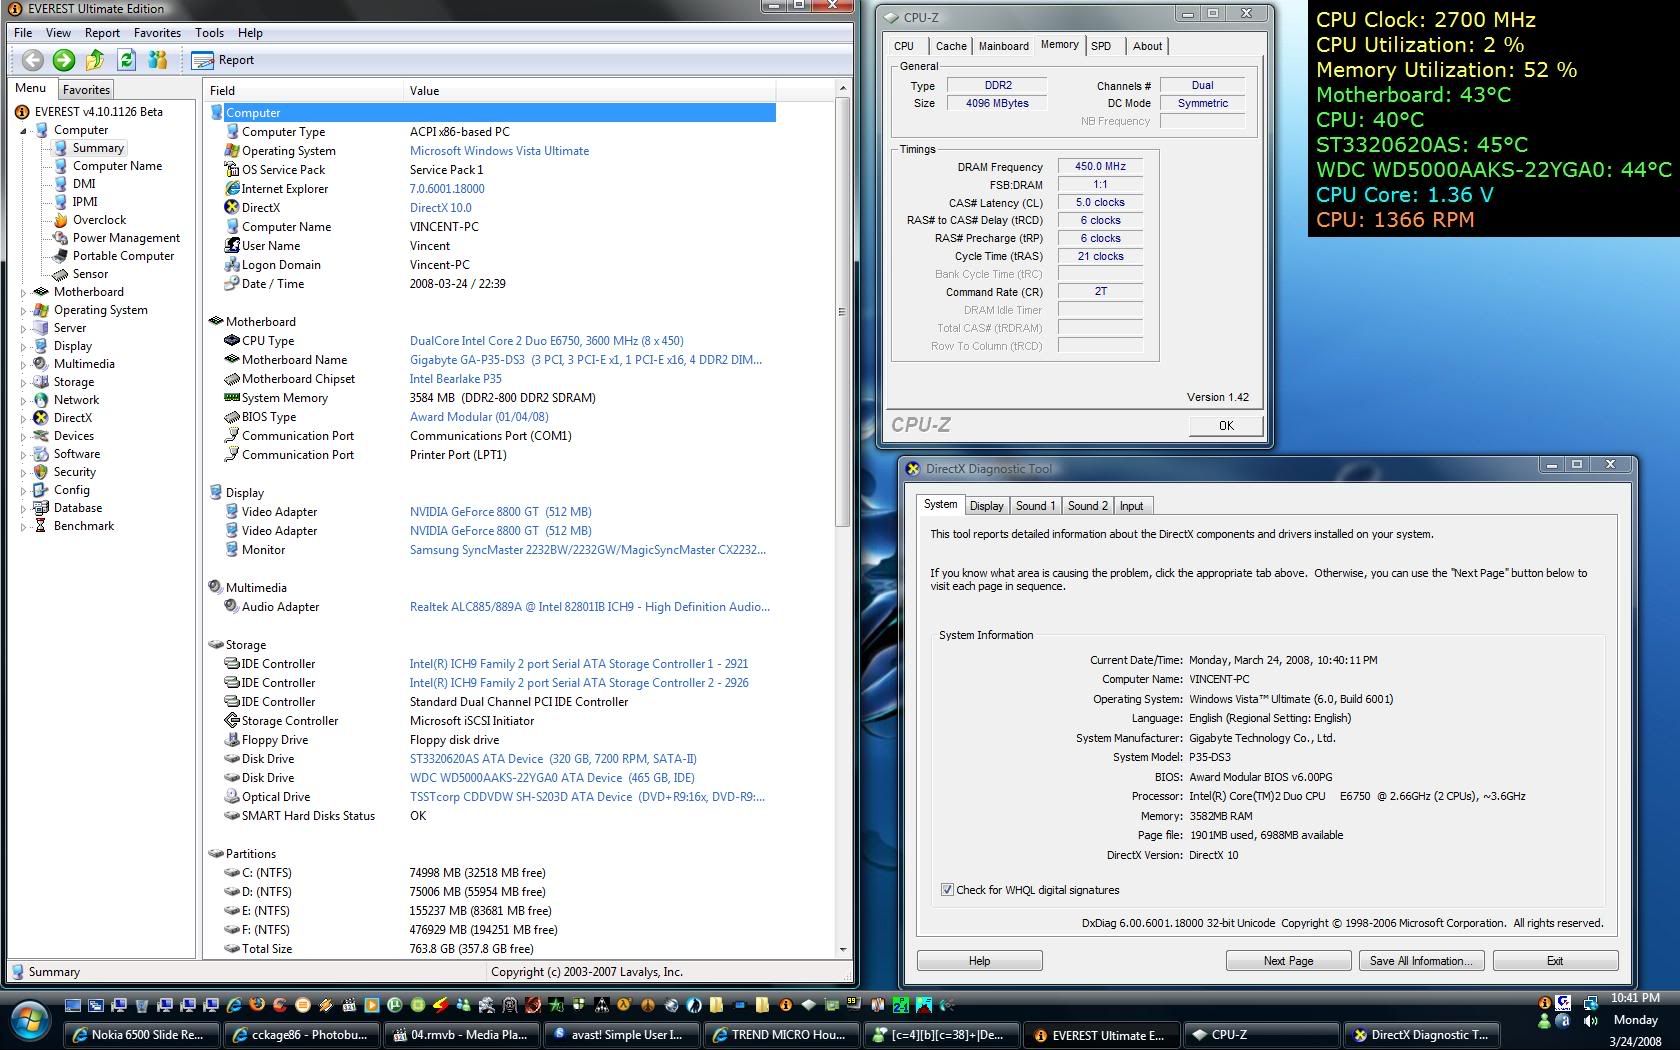Expand the Storage tree node
The image size is (1680, 1050).
point(24,383)
